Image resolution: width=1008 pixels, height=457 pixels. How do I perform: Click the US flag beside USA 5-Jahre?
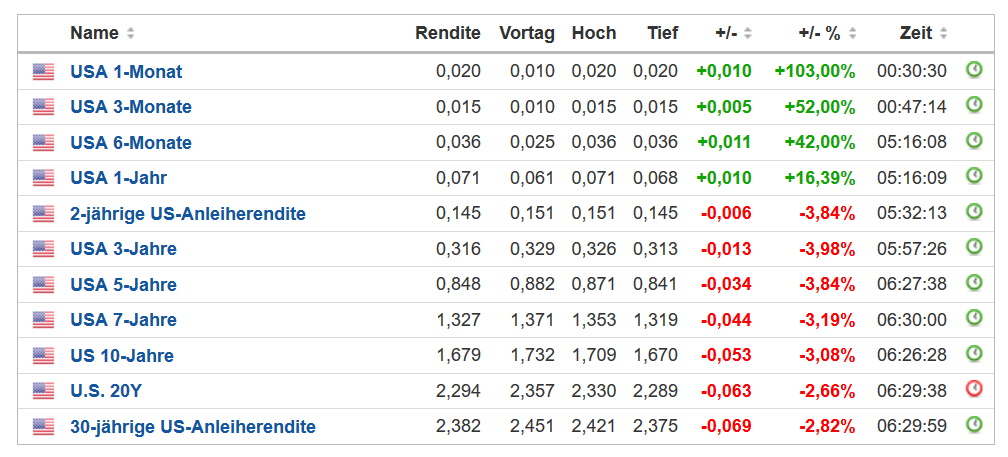(x=43, y=284)
